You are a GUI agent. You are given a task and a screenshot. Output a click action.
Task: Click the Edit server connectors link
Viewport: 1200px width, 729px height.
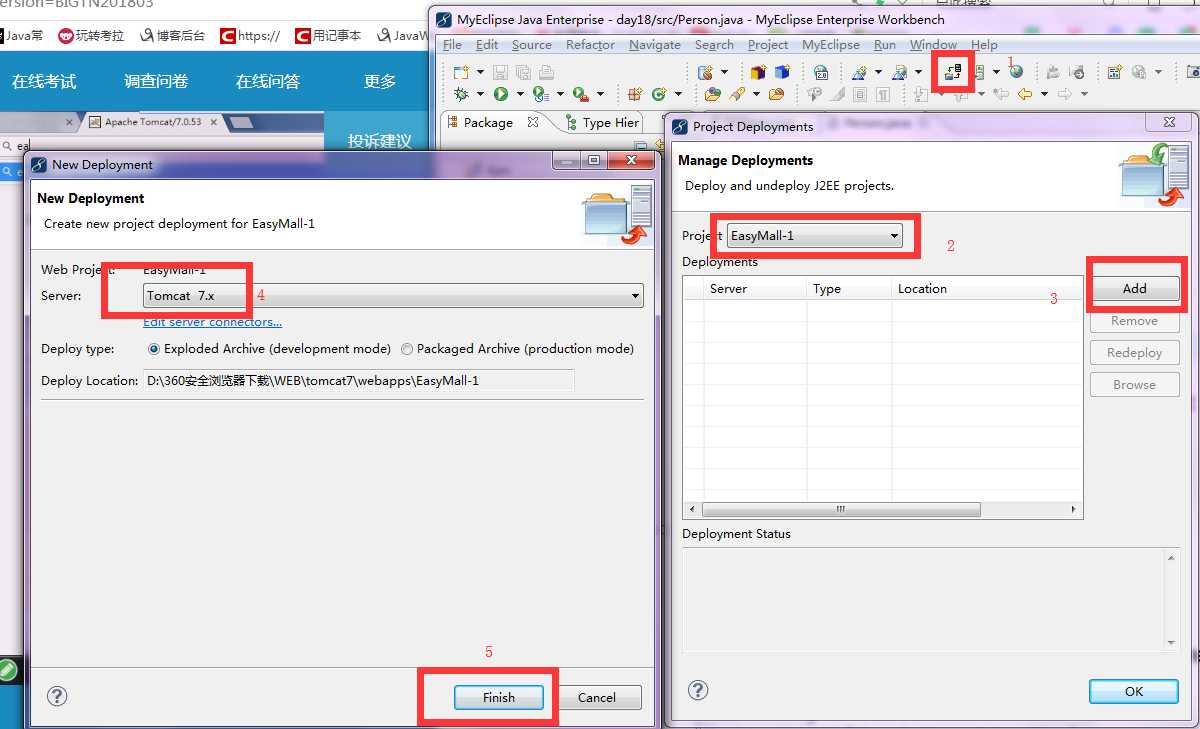point(212,322)
